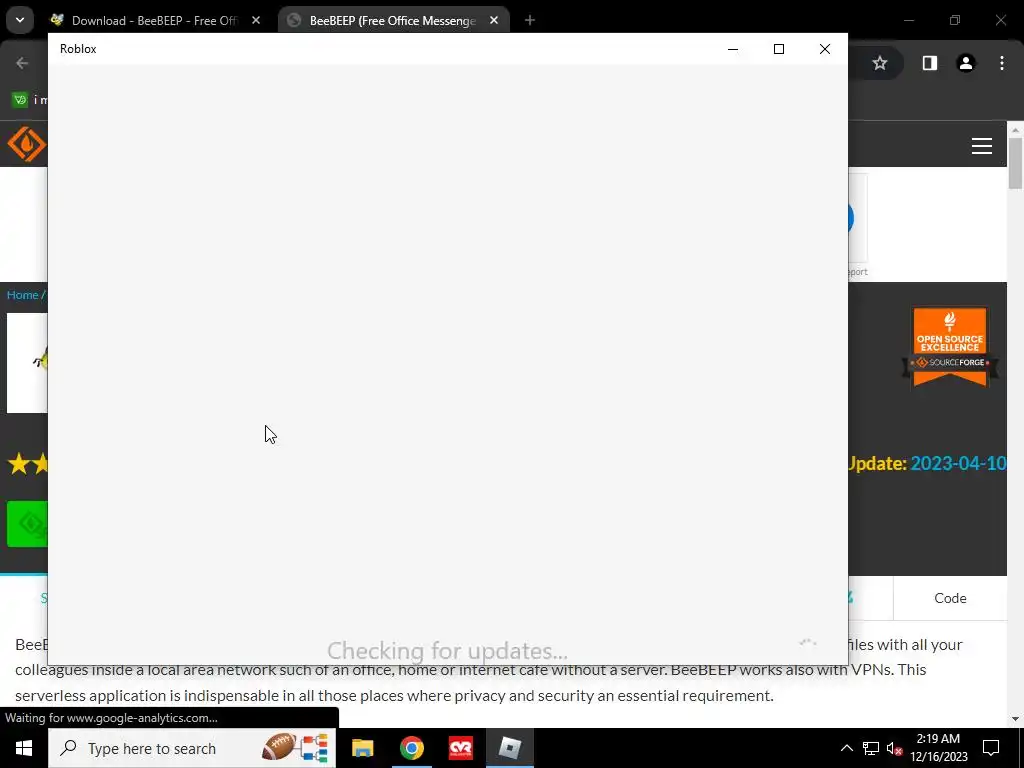Viewport: 1024px width, 768px height.
Task: Close the BeeBEEP Free Office Messenger tab
Action: [x=494, y=20]
